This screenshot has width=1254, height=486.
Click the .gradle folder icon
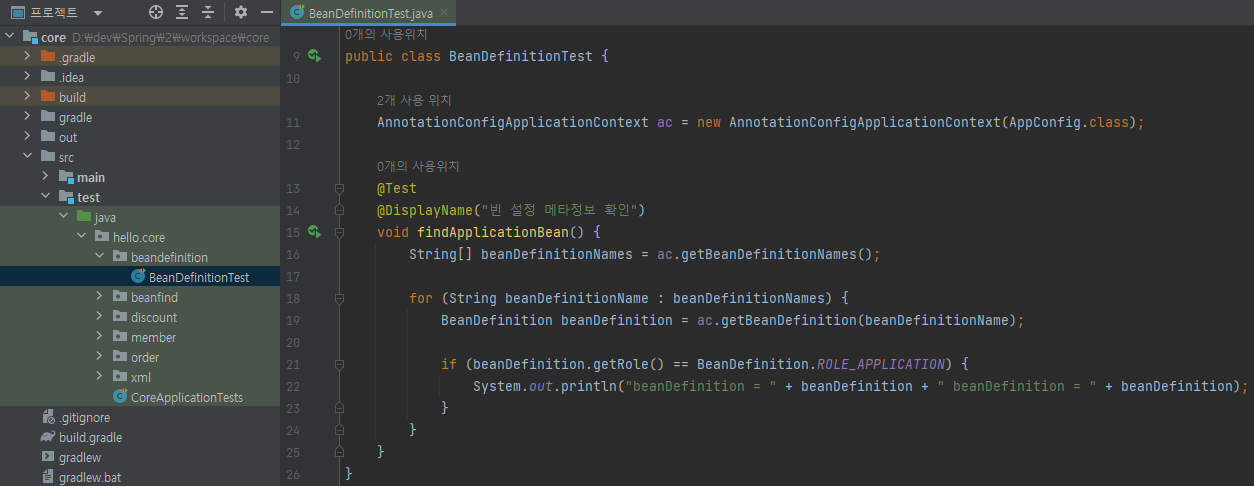[48, 57]
